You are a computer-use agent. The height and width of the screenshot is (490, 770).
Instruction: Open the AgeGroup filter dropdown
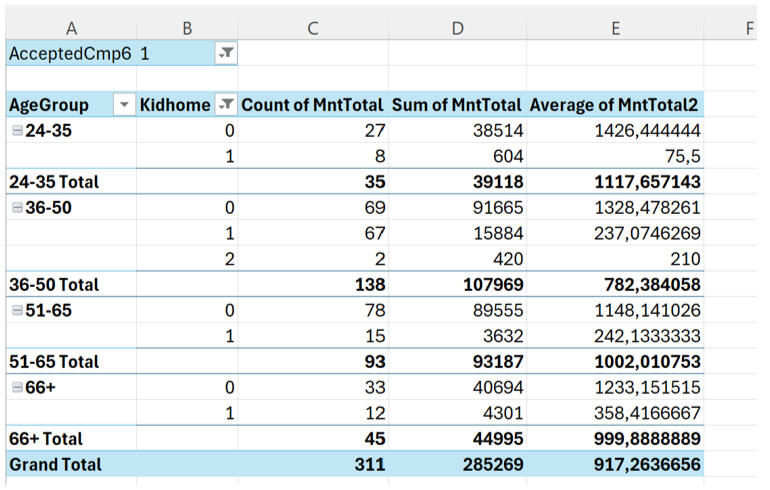(x=124, y=105)
